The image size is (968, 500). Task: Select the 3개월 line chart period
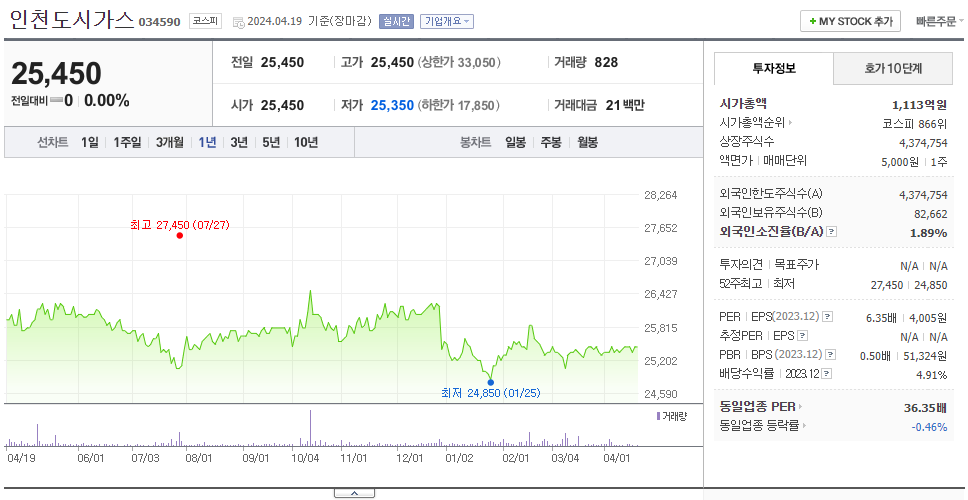point(170,143)
